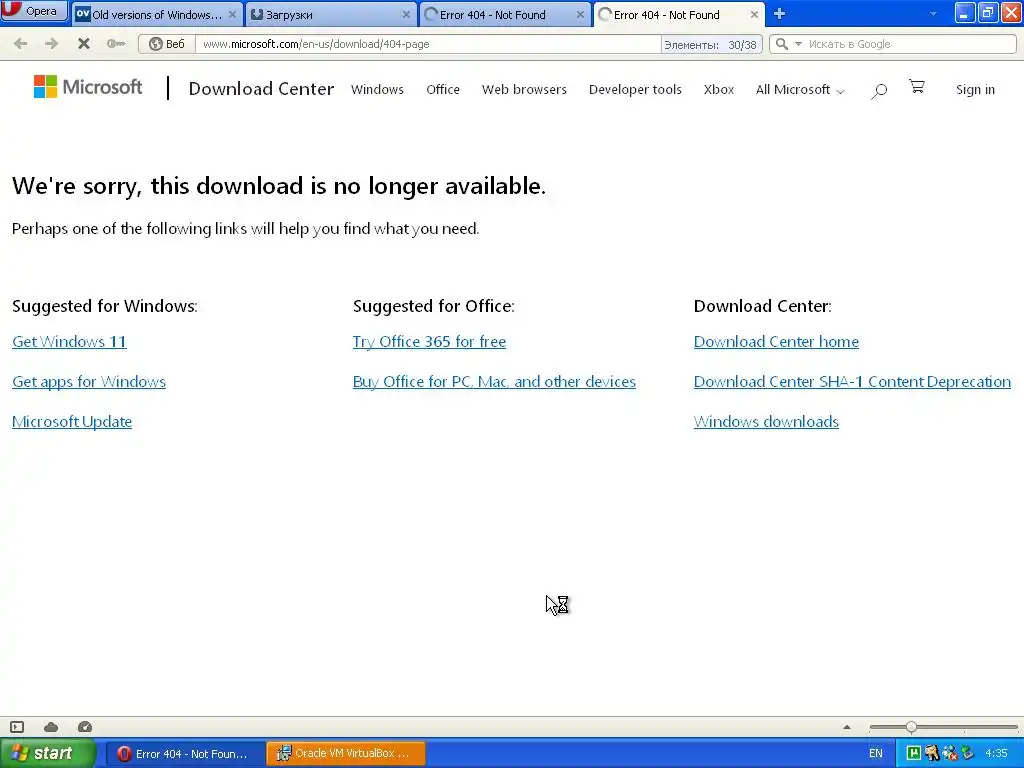The height and width of the screenshot is (768, 1024).
Task: Open the Office nav item
Action: click(443, 89)
